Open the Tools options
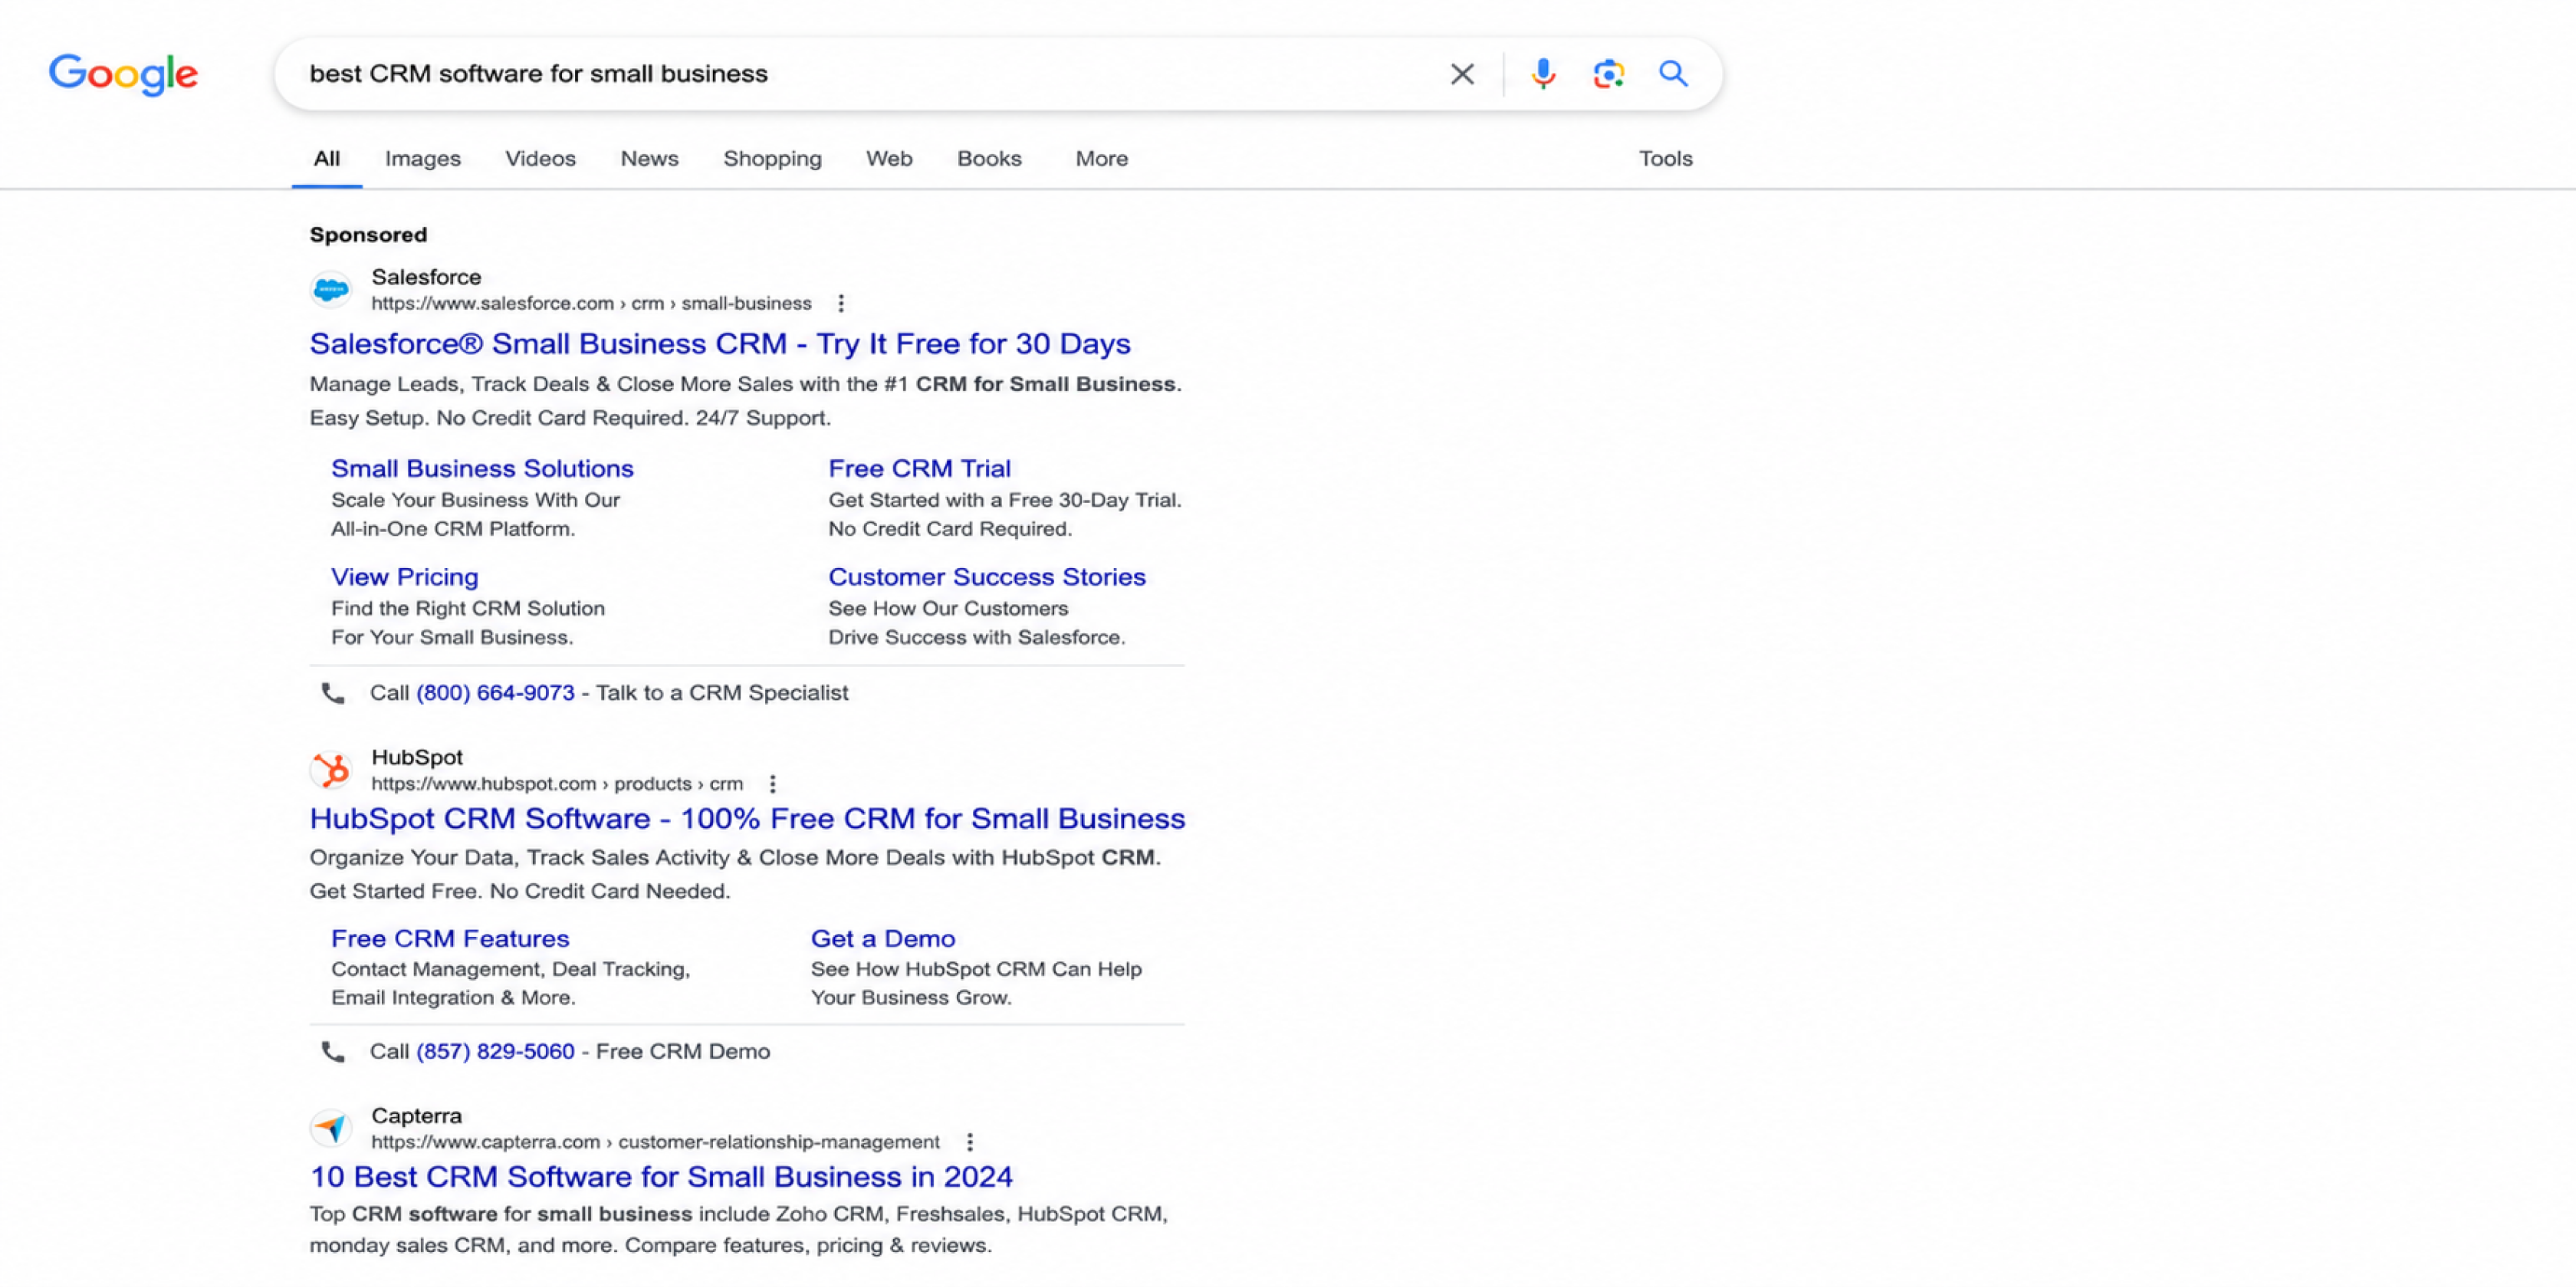The width and height of the screenshot is (2576, 1288). point(1665,159)
